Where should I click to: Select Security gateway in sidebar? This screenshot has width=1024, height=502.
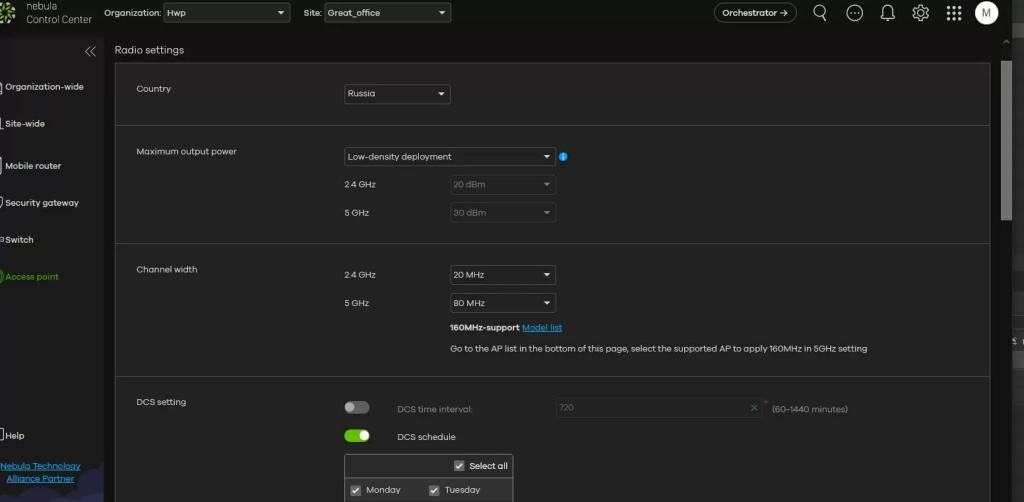point(42,203)
